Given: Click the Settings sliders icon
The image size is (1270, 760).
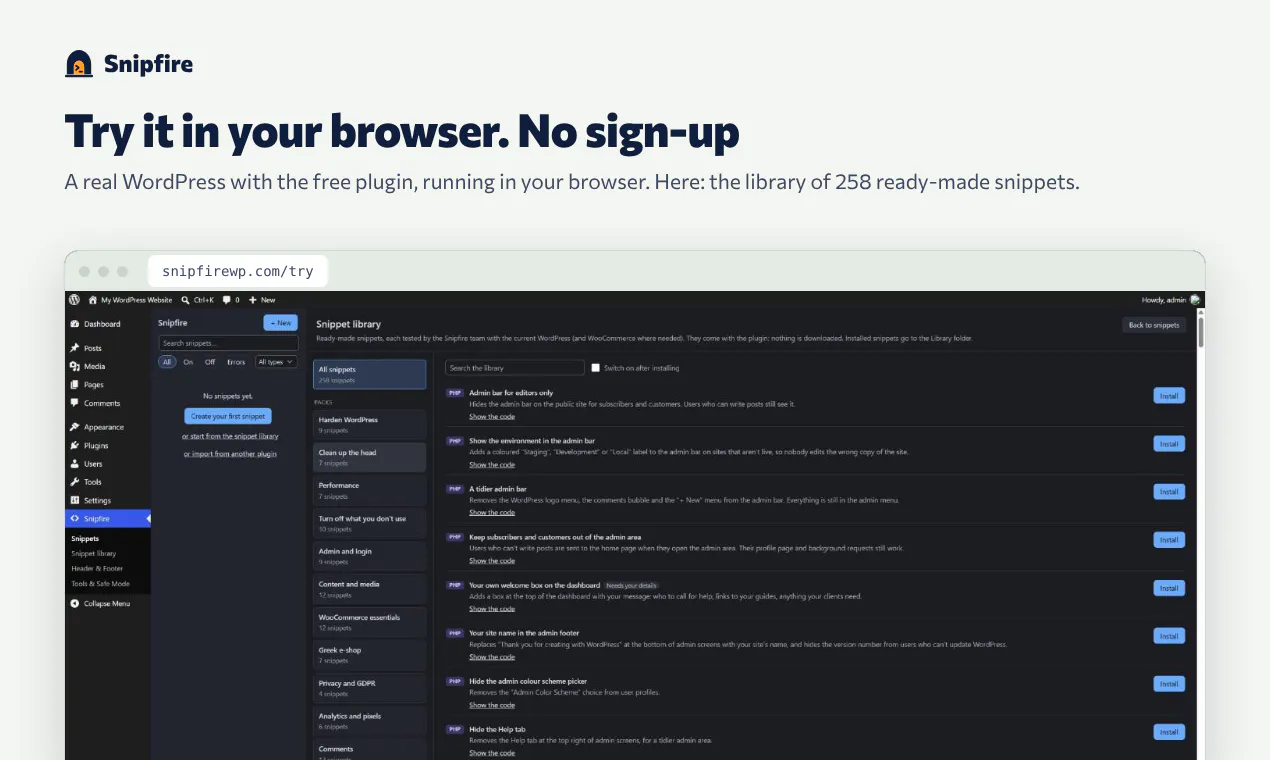Looking at the screenshot, I should [75, 500].
